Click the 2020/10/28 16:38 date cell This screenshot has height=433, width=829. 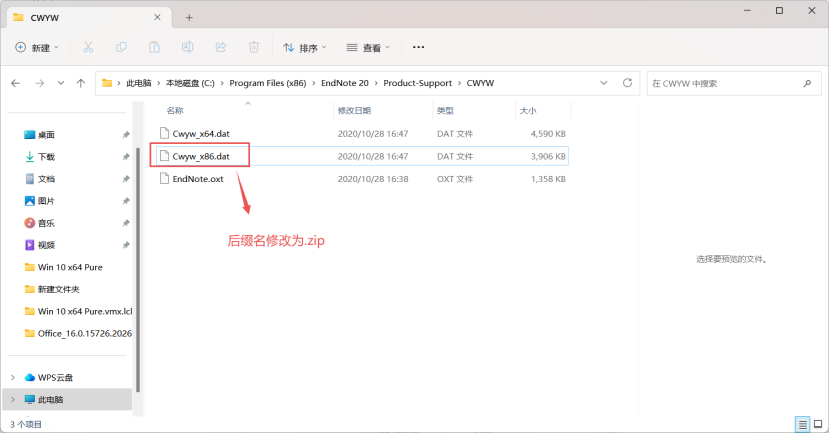373,179
